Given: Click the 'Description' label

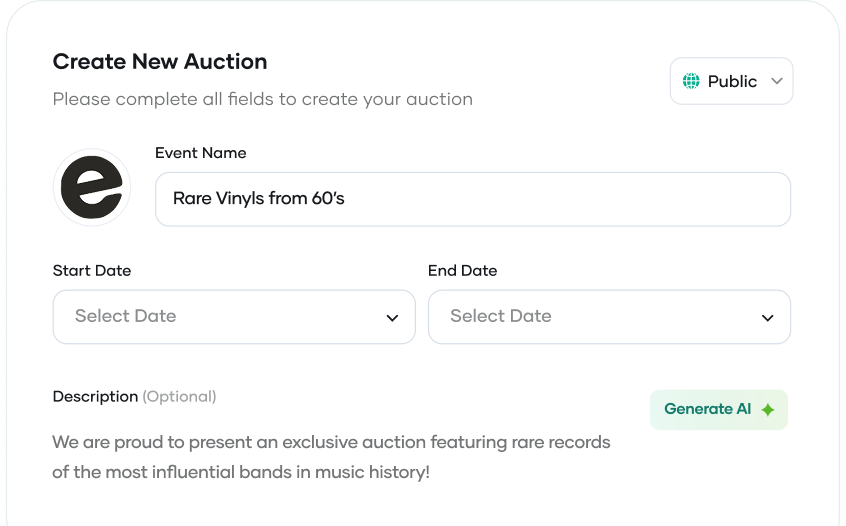Looking at the screenshot, I should point(95,396).
